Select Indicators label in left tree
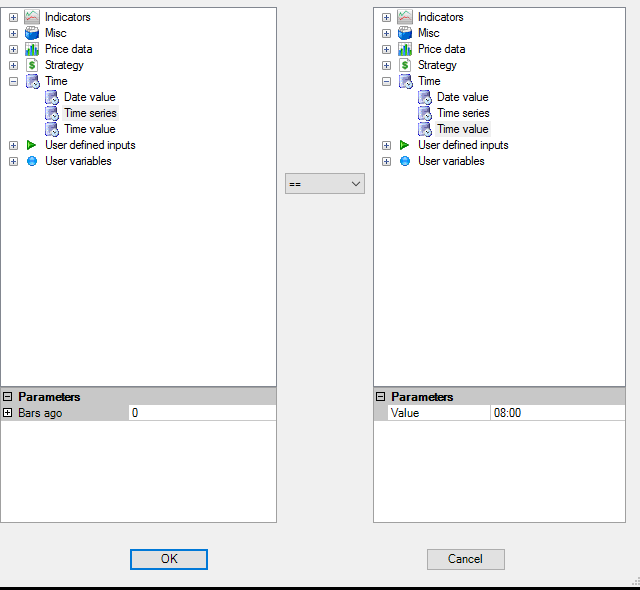The height and width of the screenshot is (590, 640). coord(68,17)
